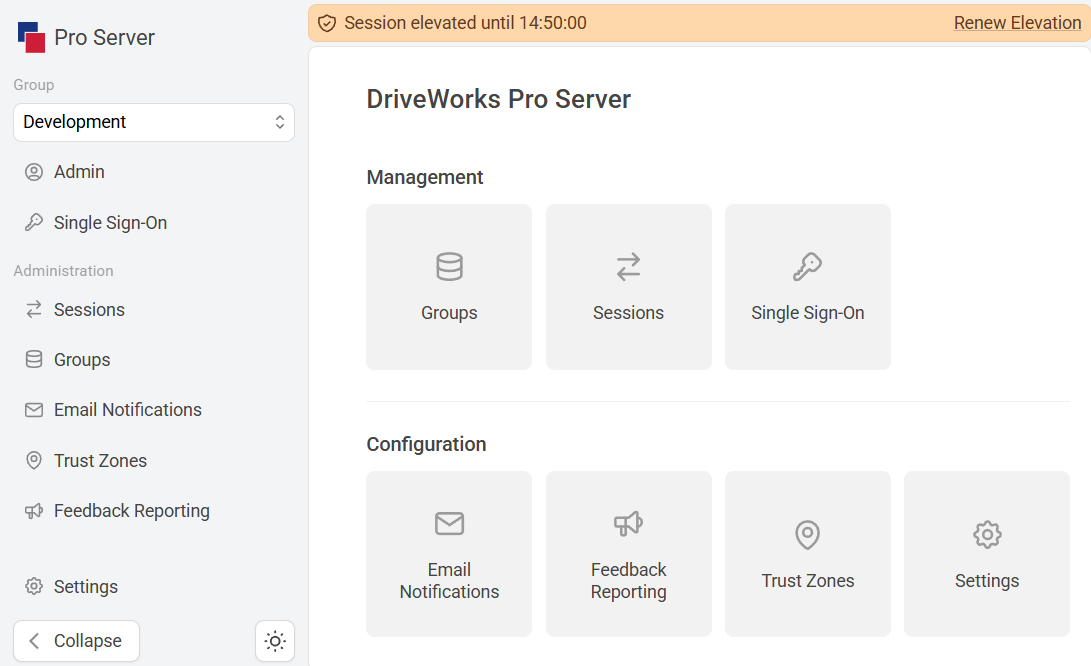This screenshot has width=1091, height=666.
Task: Open the Single Sign-On tile under Management
Action: [808, 287]
